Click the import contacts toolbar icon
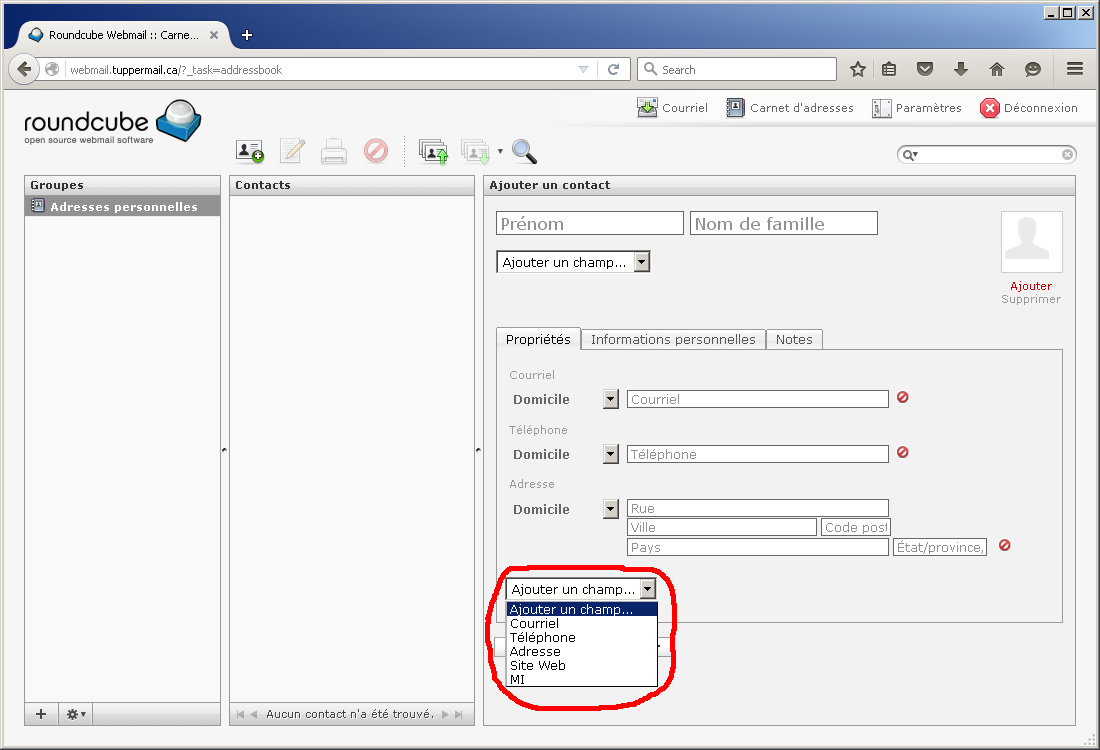The height and width of the screenshot is (750, 1100). click(x=433, y=151)
